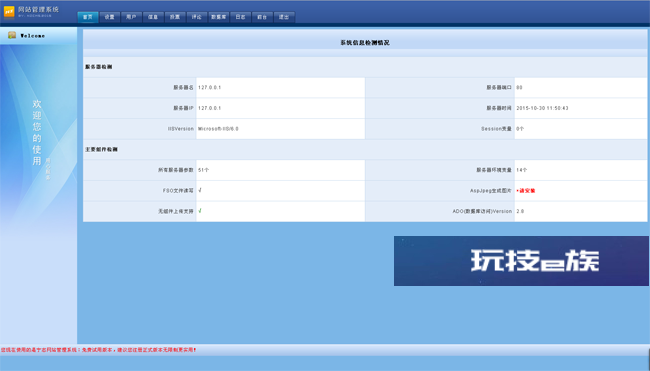This screenshot has height=371, width=650.
Task: Click the 网站管理系统 title text
Action: (39, 10)
